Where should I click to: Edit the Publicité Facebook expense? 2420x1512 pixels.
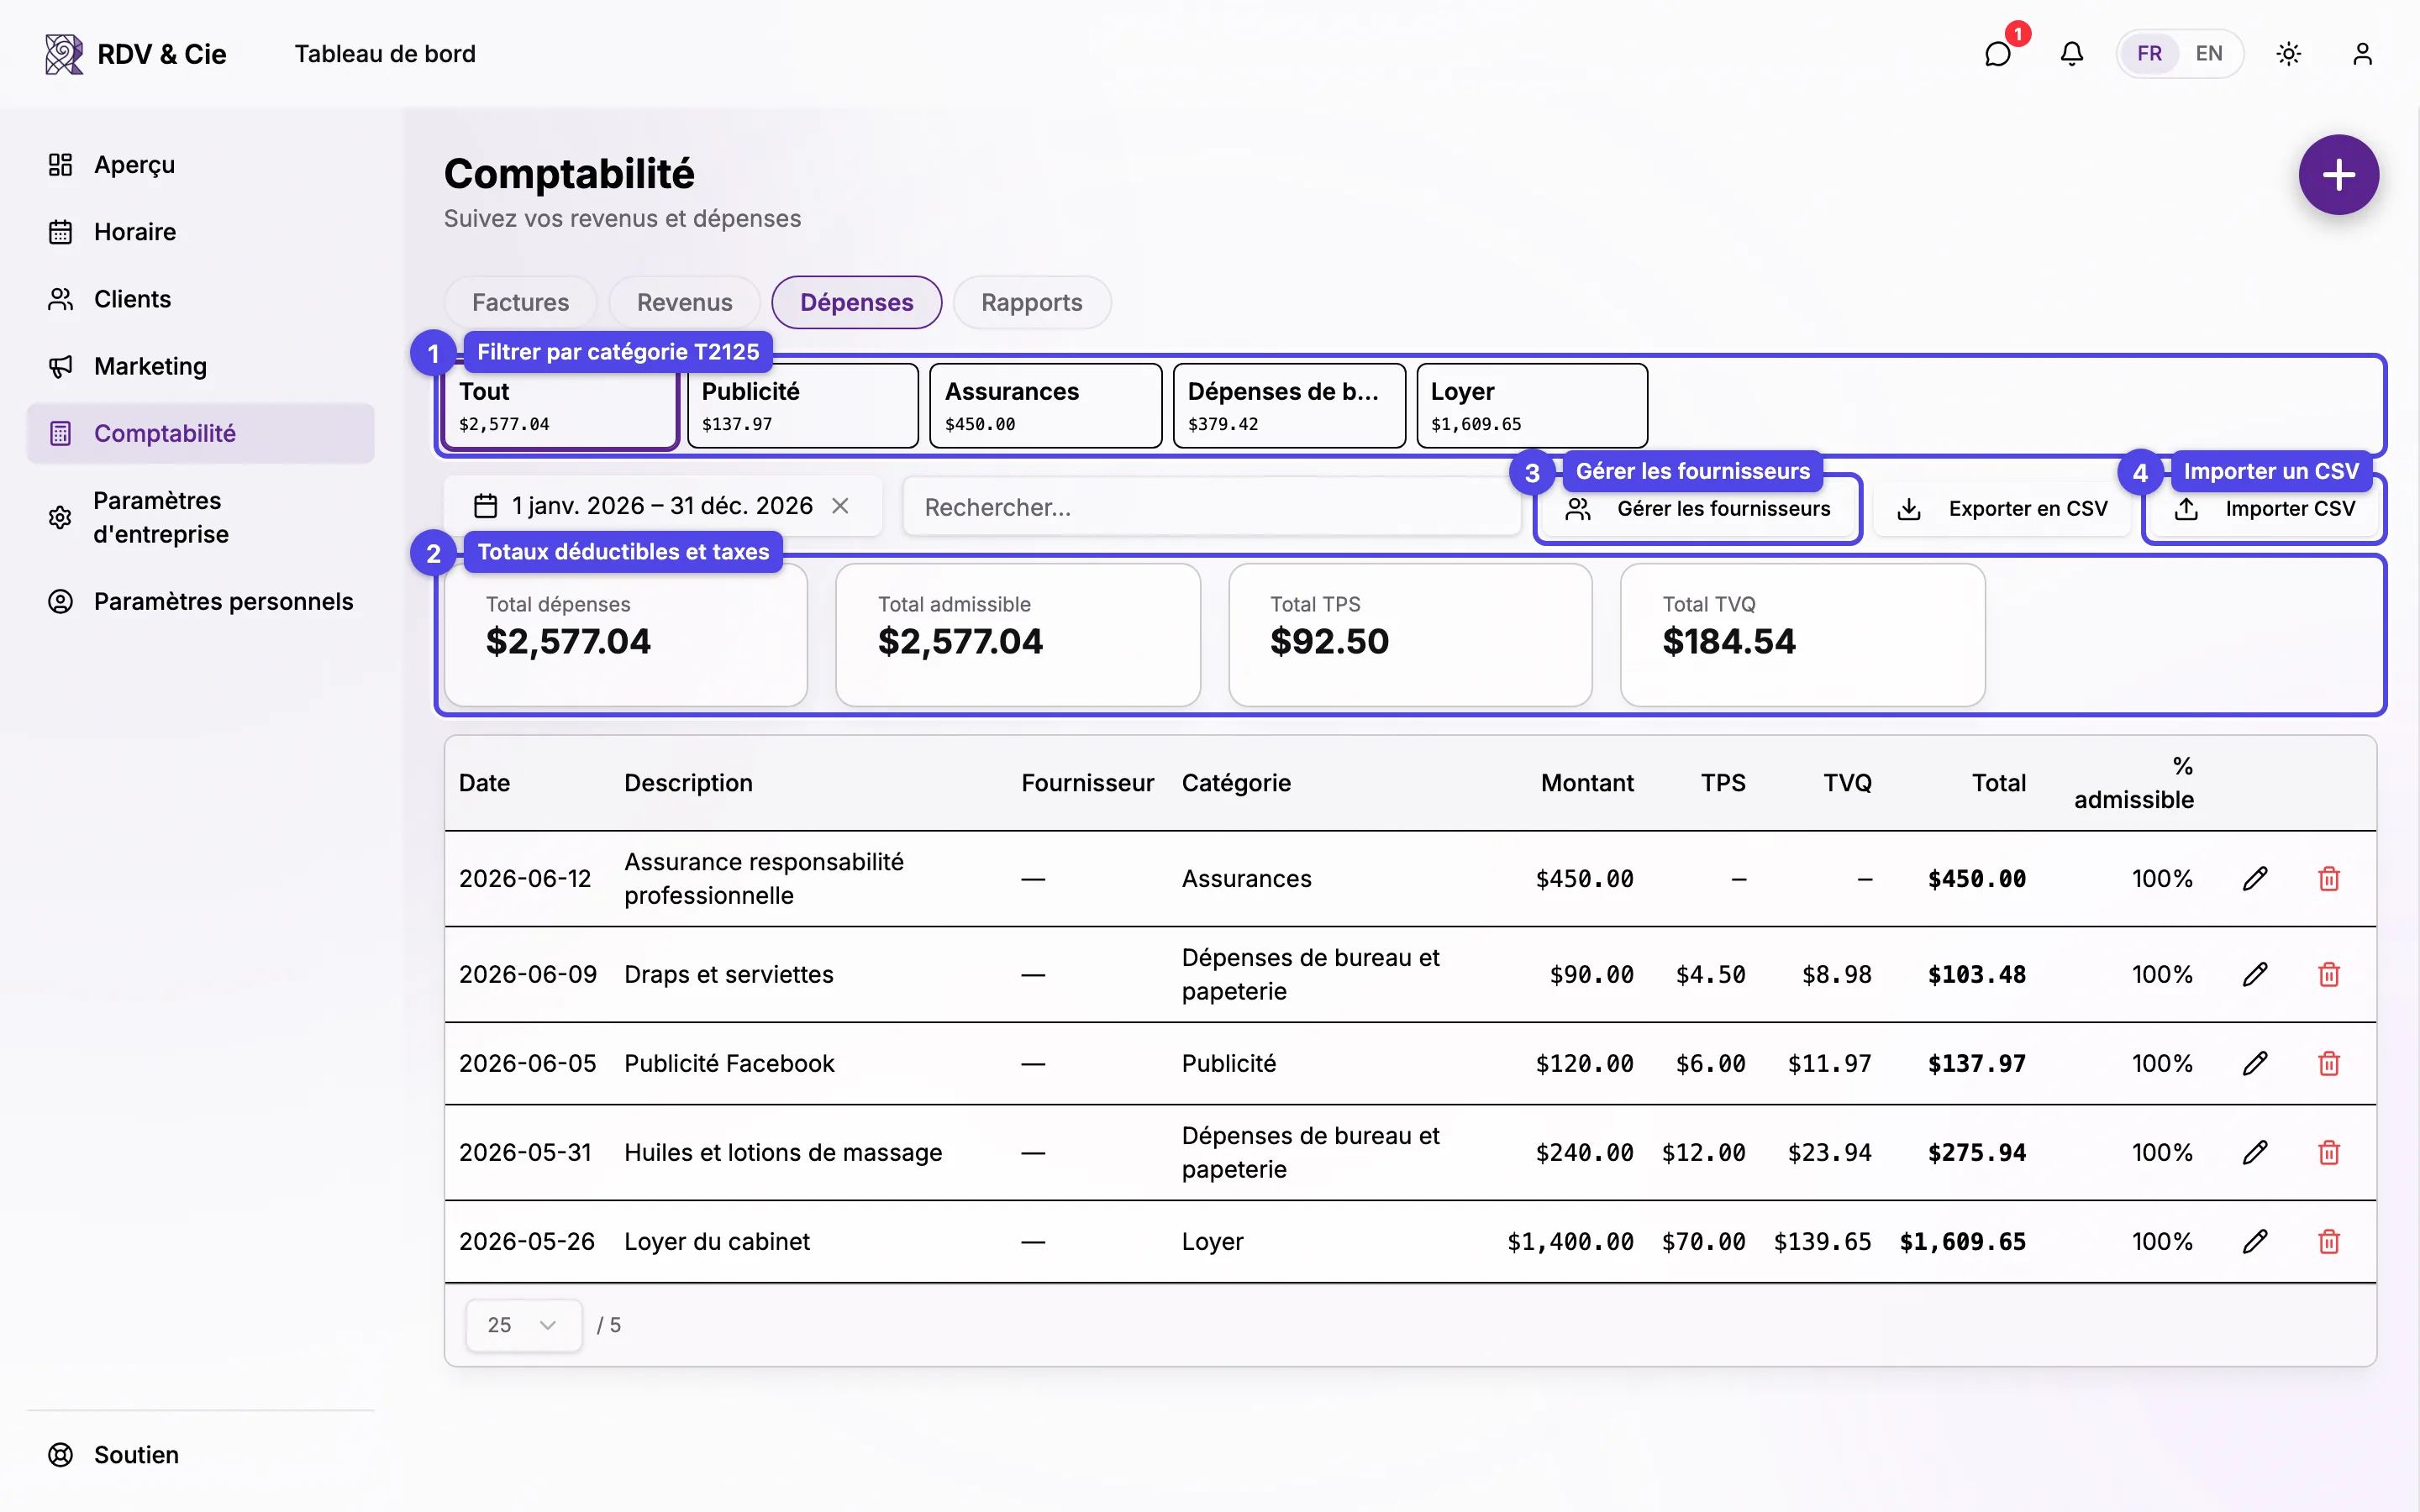pos(2254,1063)
